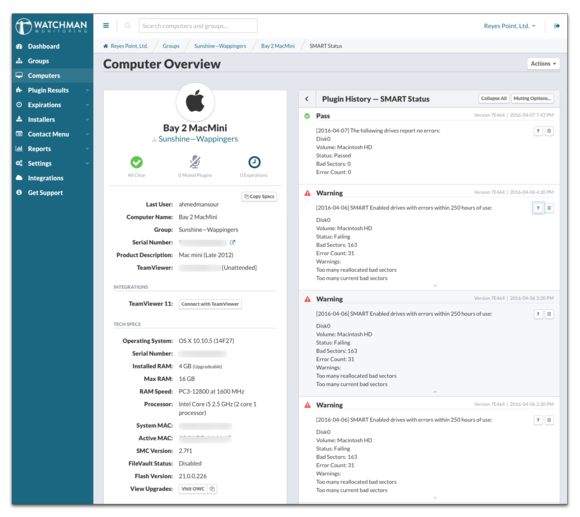Click the Apple logo avatar
Screen dimensions: 580x517
point(195,102)
